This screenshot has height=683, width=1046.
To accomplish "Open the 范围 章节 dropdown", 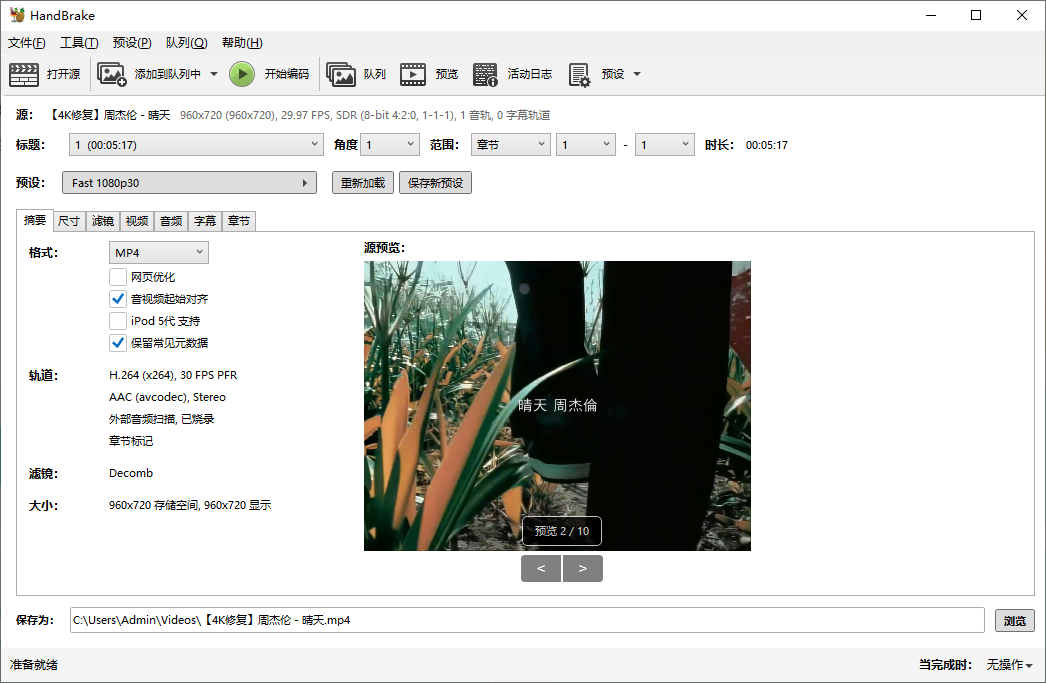I will pyautogui.click(x=510, y=144).
